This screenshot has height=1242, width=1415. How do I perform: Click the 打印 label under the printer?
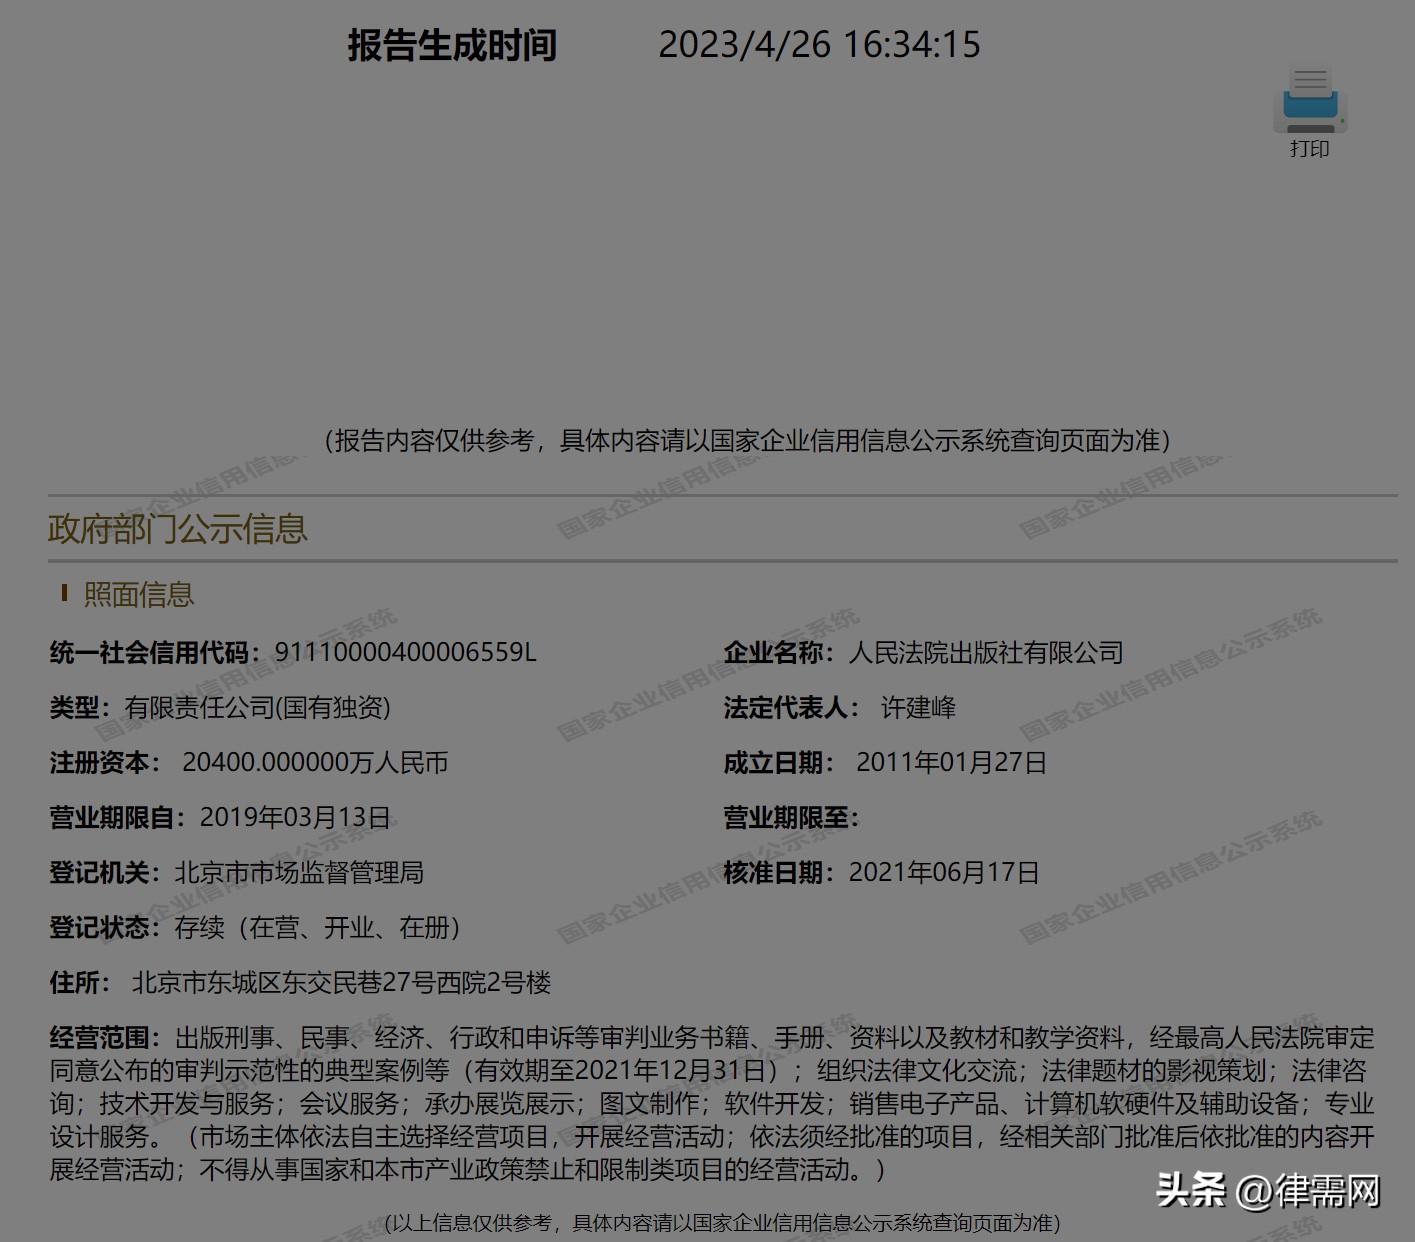(1310, 149)
